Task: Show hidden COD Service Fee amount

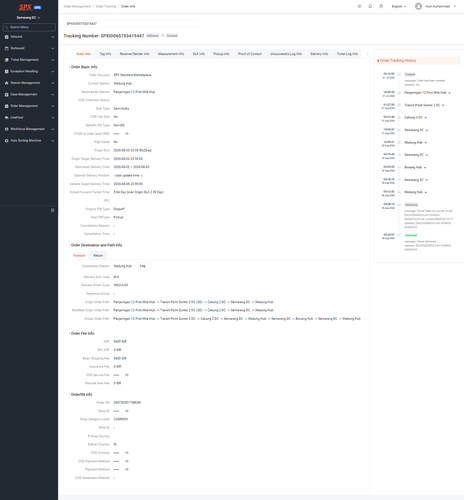Action: 127,375
